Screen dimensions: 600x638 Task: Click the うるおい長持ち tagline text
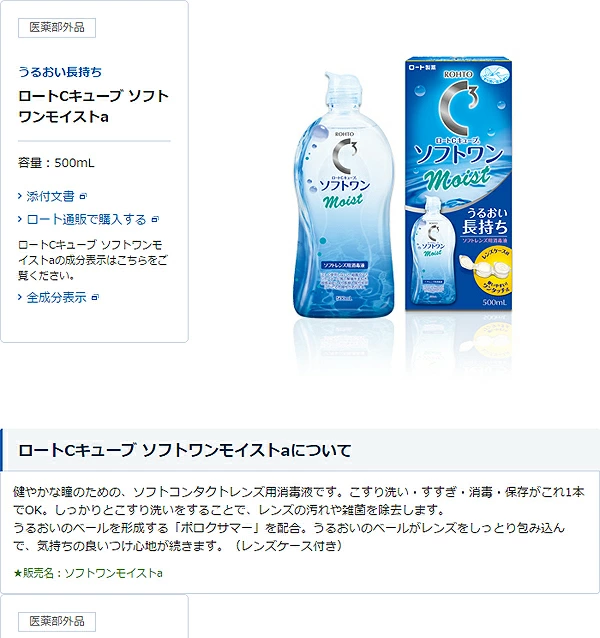point(60,72)
